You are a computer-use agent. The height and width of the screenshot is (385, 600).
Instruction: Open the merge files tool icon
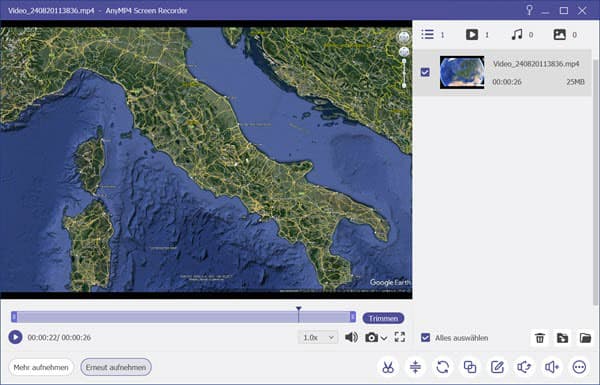(470, 367)
